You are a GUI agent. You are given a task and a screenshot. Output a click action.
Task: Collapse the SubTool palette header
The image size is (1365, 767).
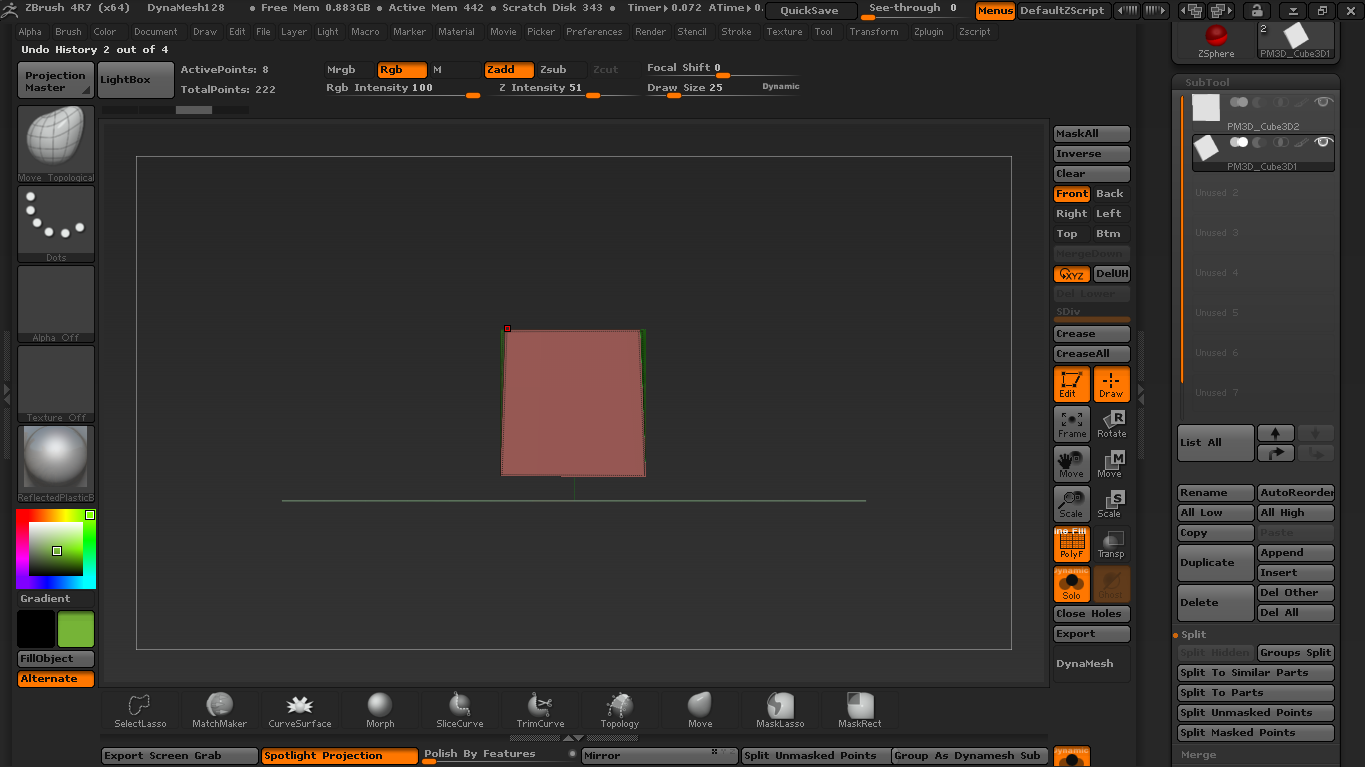[1207, 82]
